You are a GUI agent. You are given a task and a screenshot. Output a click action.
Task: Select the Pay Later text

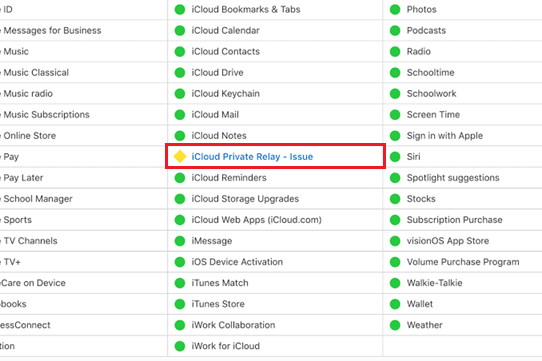(23, 178)
